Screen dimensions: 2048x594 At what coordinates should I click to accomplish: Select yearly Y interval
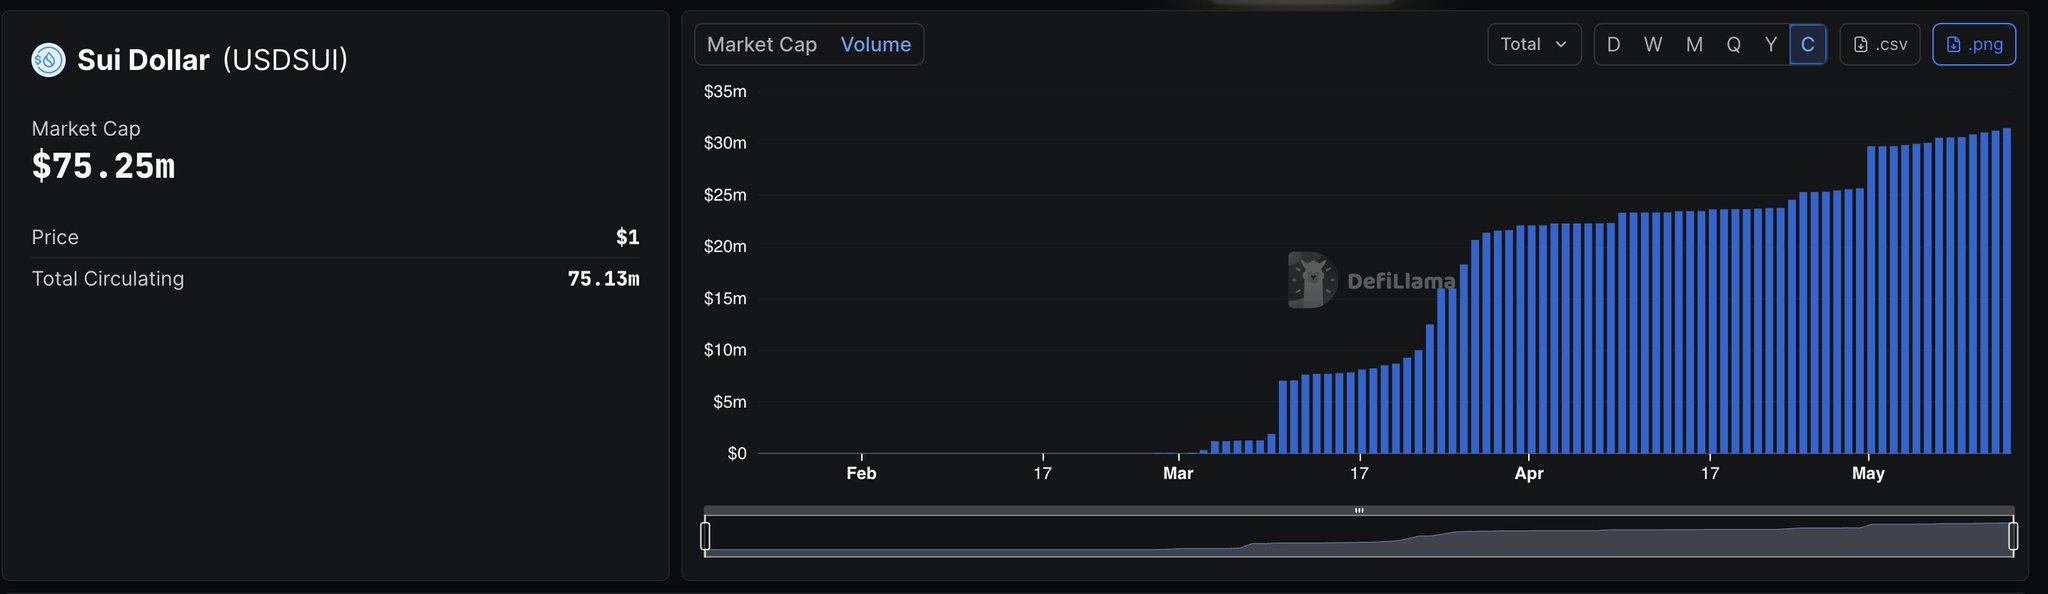click(1770, 44)
